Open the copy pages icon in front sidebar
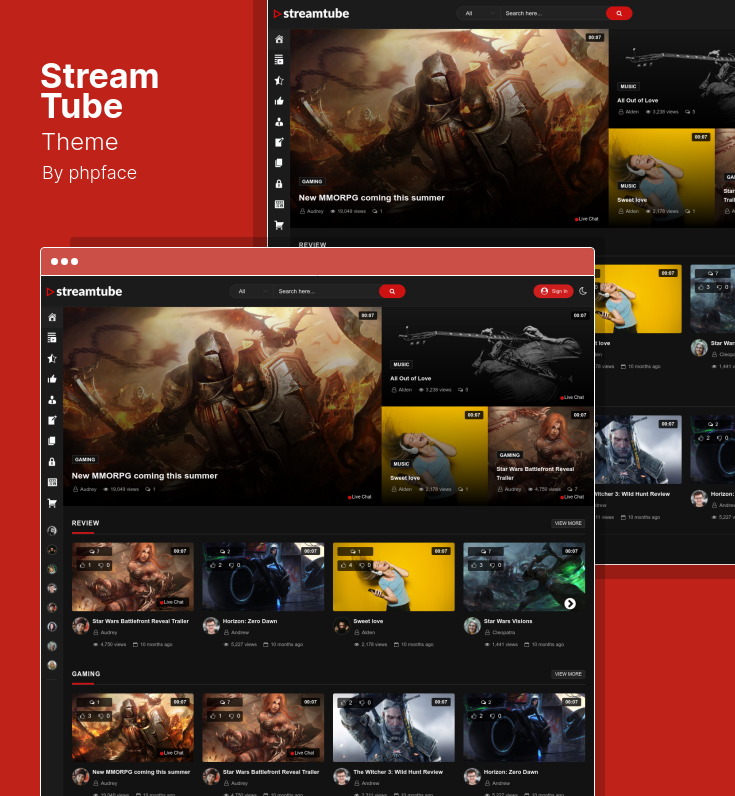This screenshot has width=735, height=796. 52,441
